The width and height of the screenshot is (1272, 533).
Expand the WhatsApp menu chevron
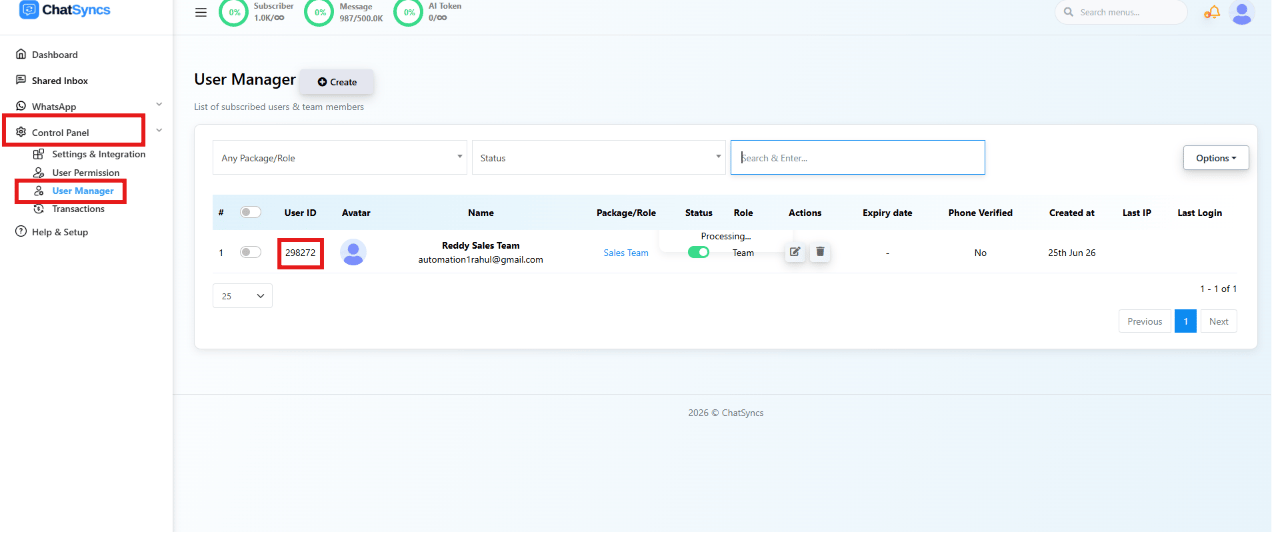(x=159, y=104)
